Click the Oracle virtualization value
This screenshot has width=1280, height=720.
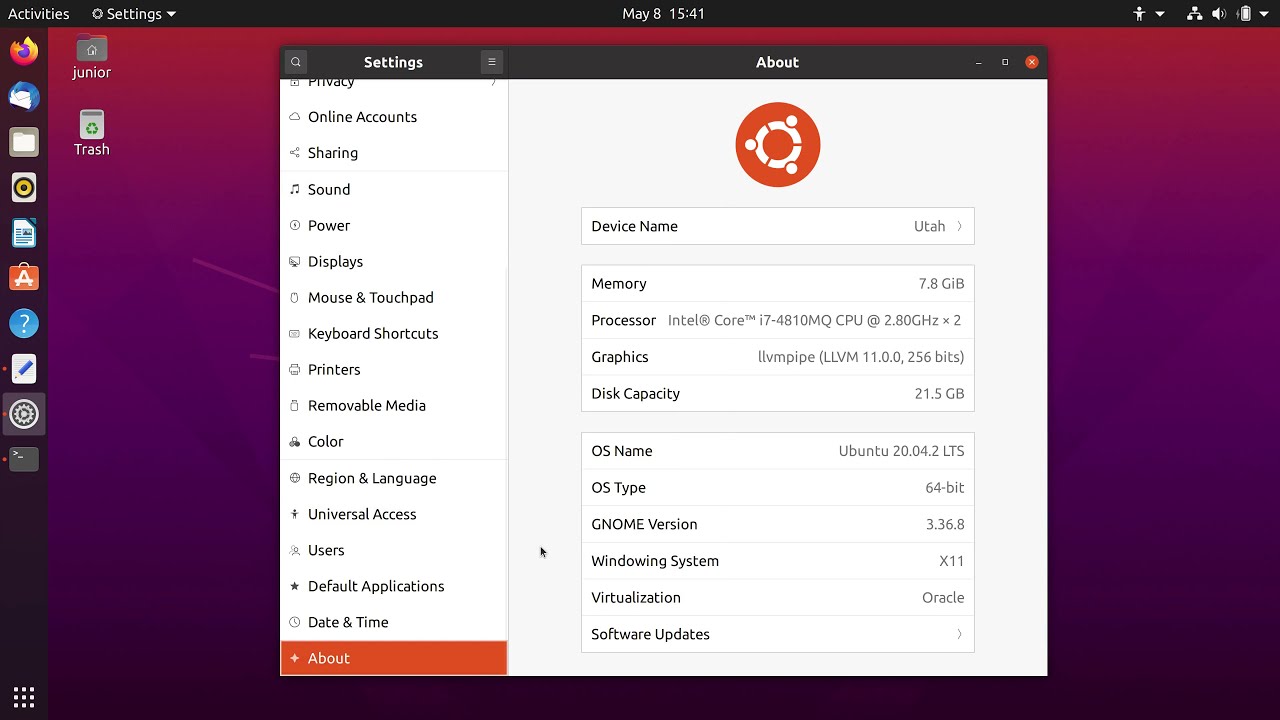pos(943,598)
